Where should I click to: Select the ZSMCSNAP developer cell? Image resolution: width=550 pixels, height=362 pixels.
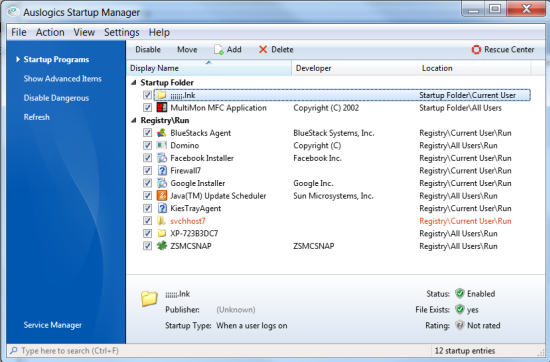coord(314,246)
